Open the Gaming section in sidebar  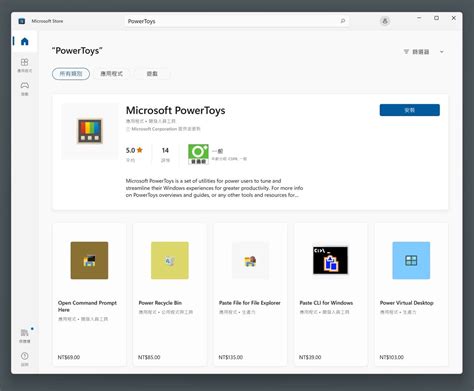pos(25,88)
